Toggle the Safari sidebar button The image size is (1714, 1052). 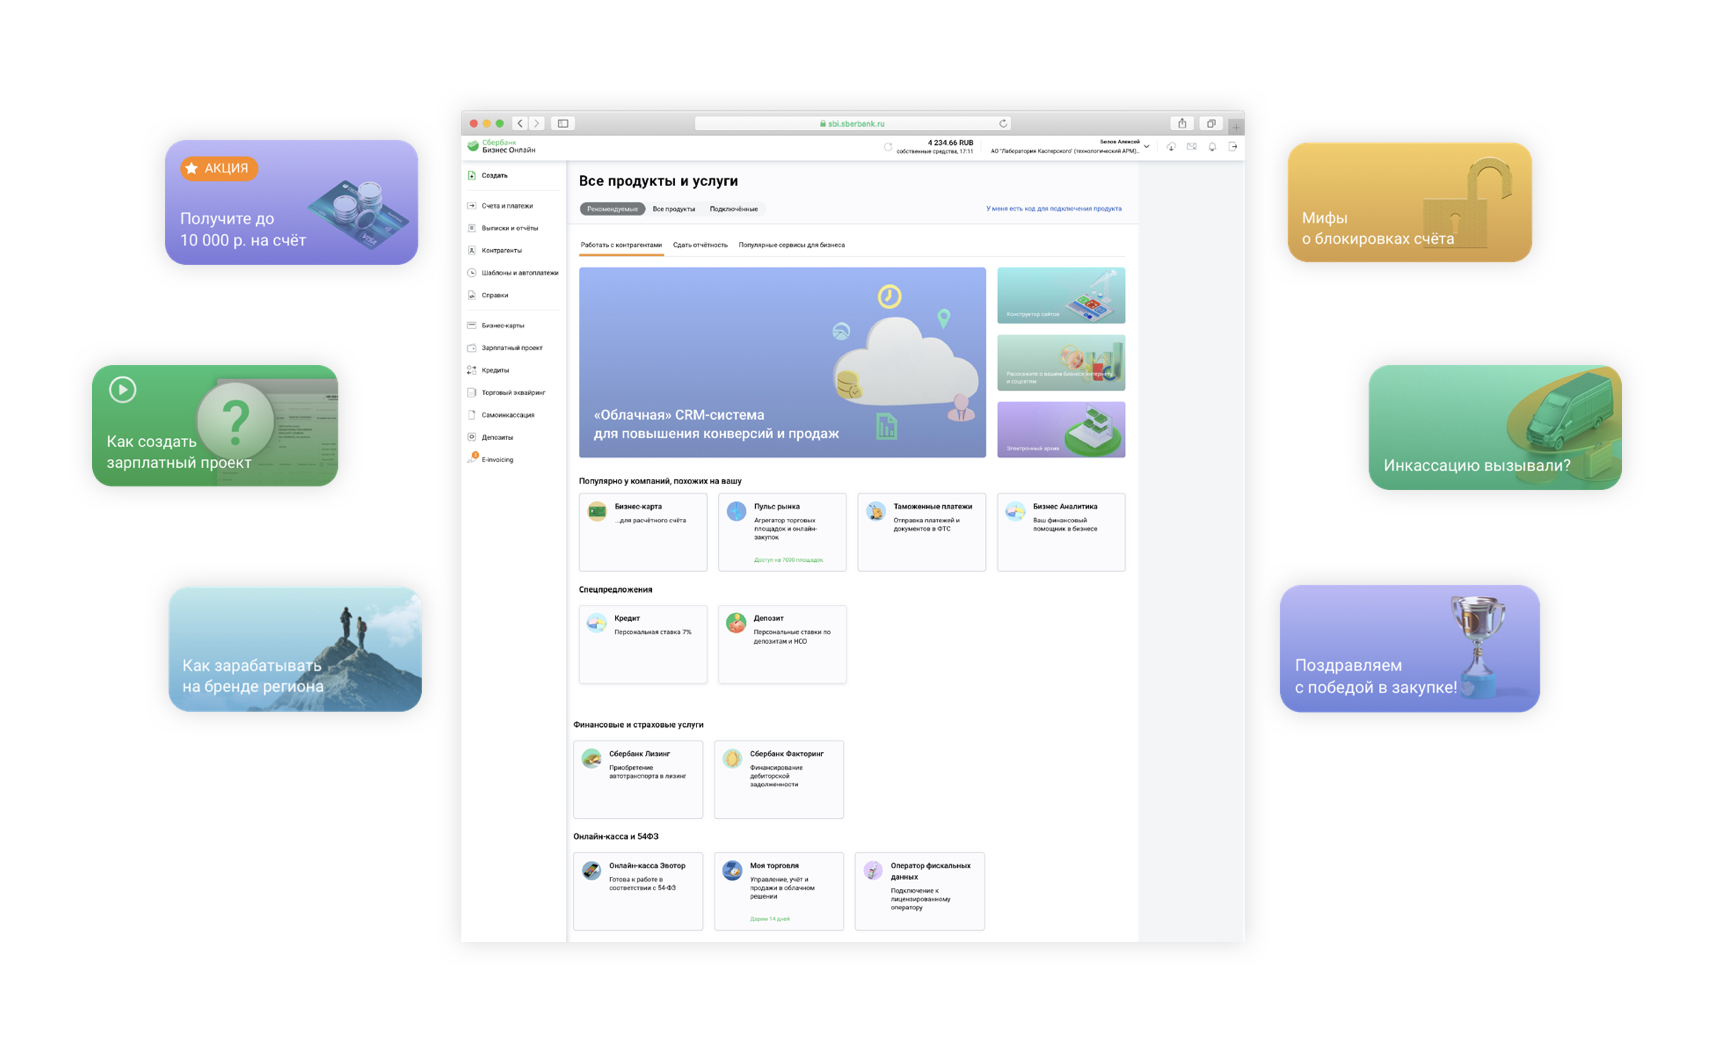[x=563, y=123]
